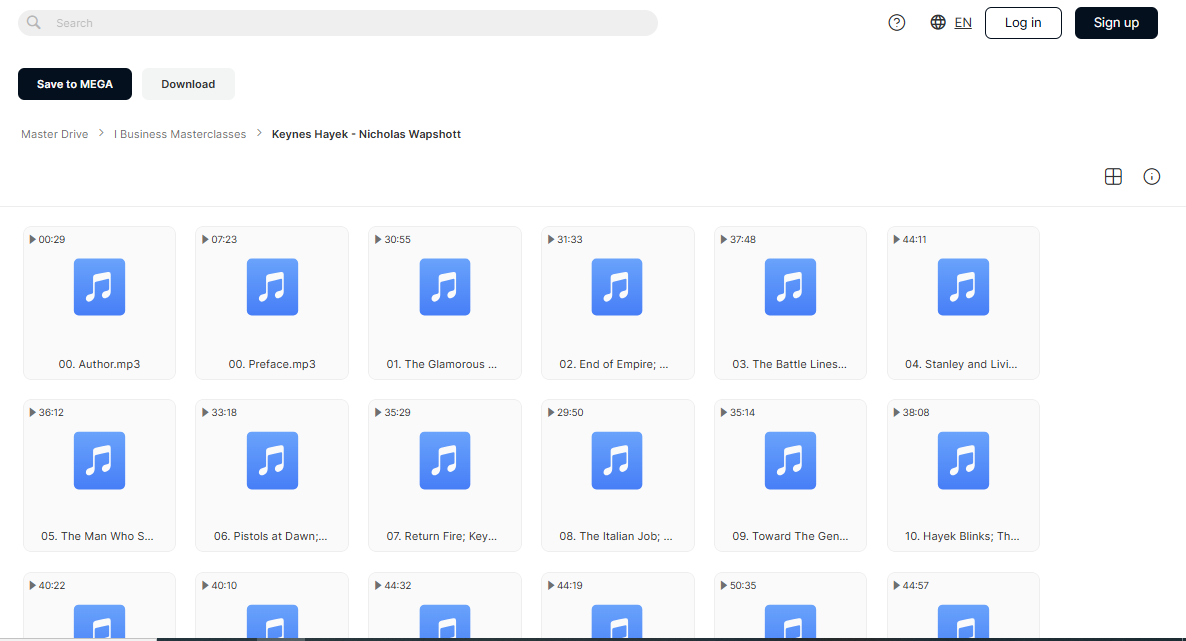The width and height of the screenshot is (1186, 641).
Task: Click music icon of 04. Stanley and Livi
Action: (963, 287)
